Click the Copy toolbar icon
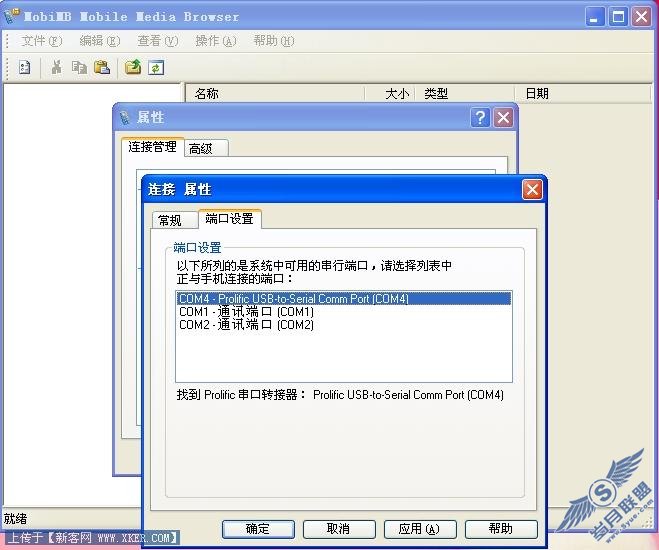The height and width of the screenshot is (550, 659). coord(79,67)
